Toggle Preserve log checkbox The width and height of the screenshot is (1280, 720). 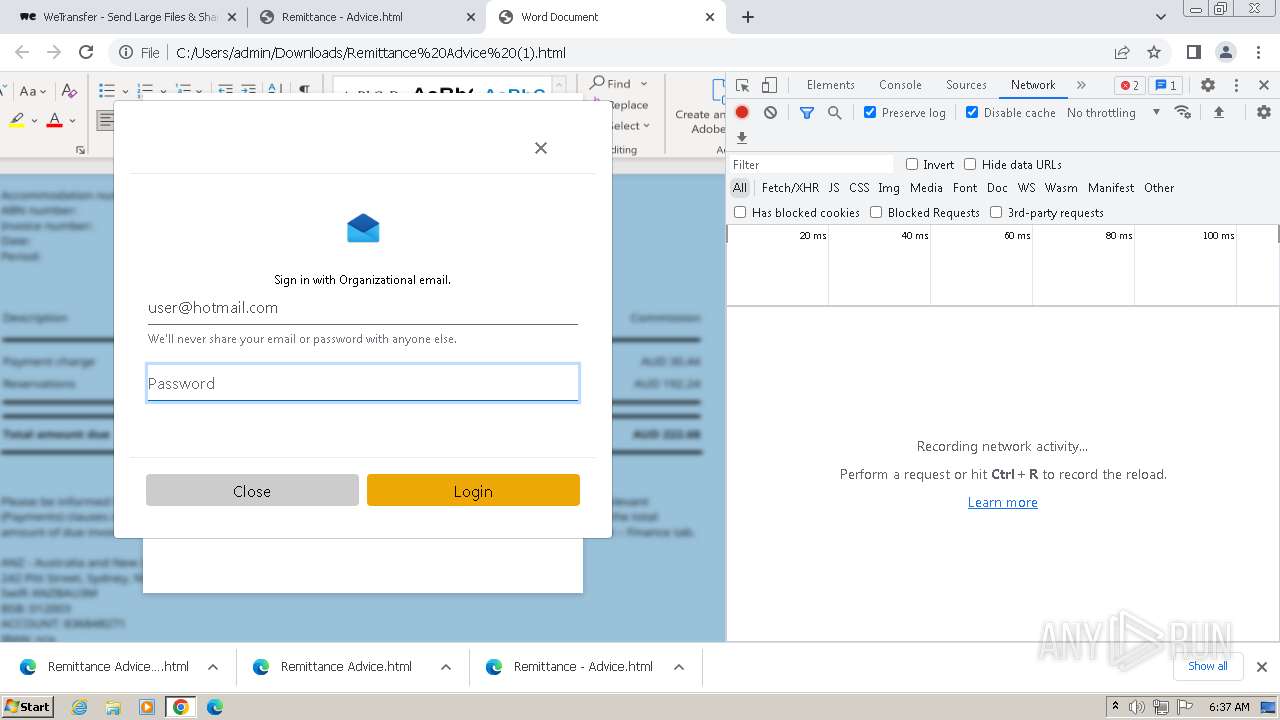click(870, 113)
